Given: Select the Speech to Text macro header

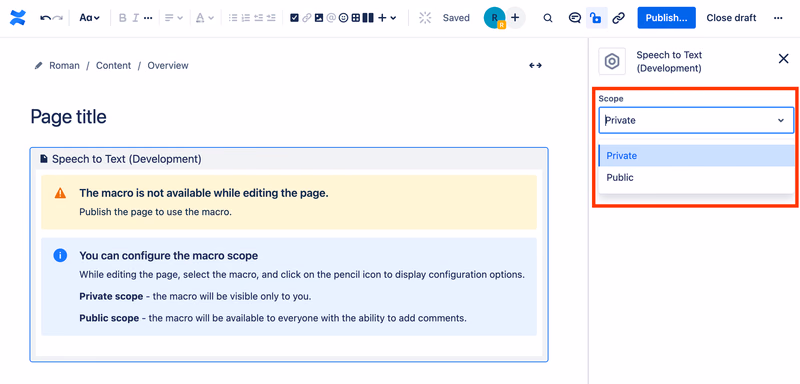Looking at the screenshot, I should coord(289,159).
